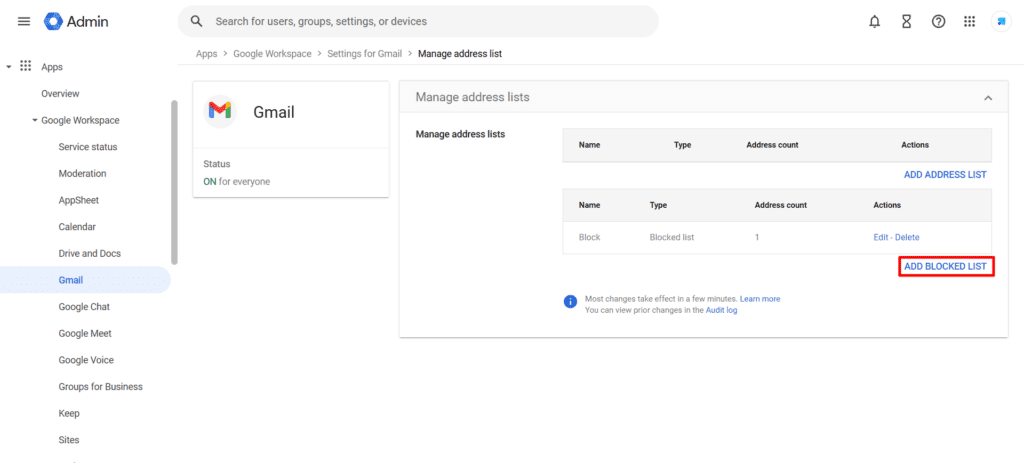Open Google Meet settings
Viewport: 1024px width, 463px height.
click(85, 334)
